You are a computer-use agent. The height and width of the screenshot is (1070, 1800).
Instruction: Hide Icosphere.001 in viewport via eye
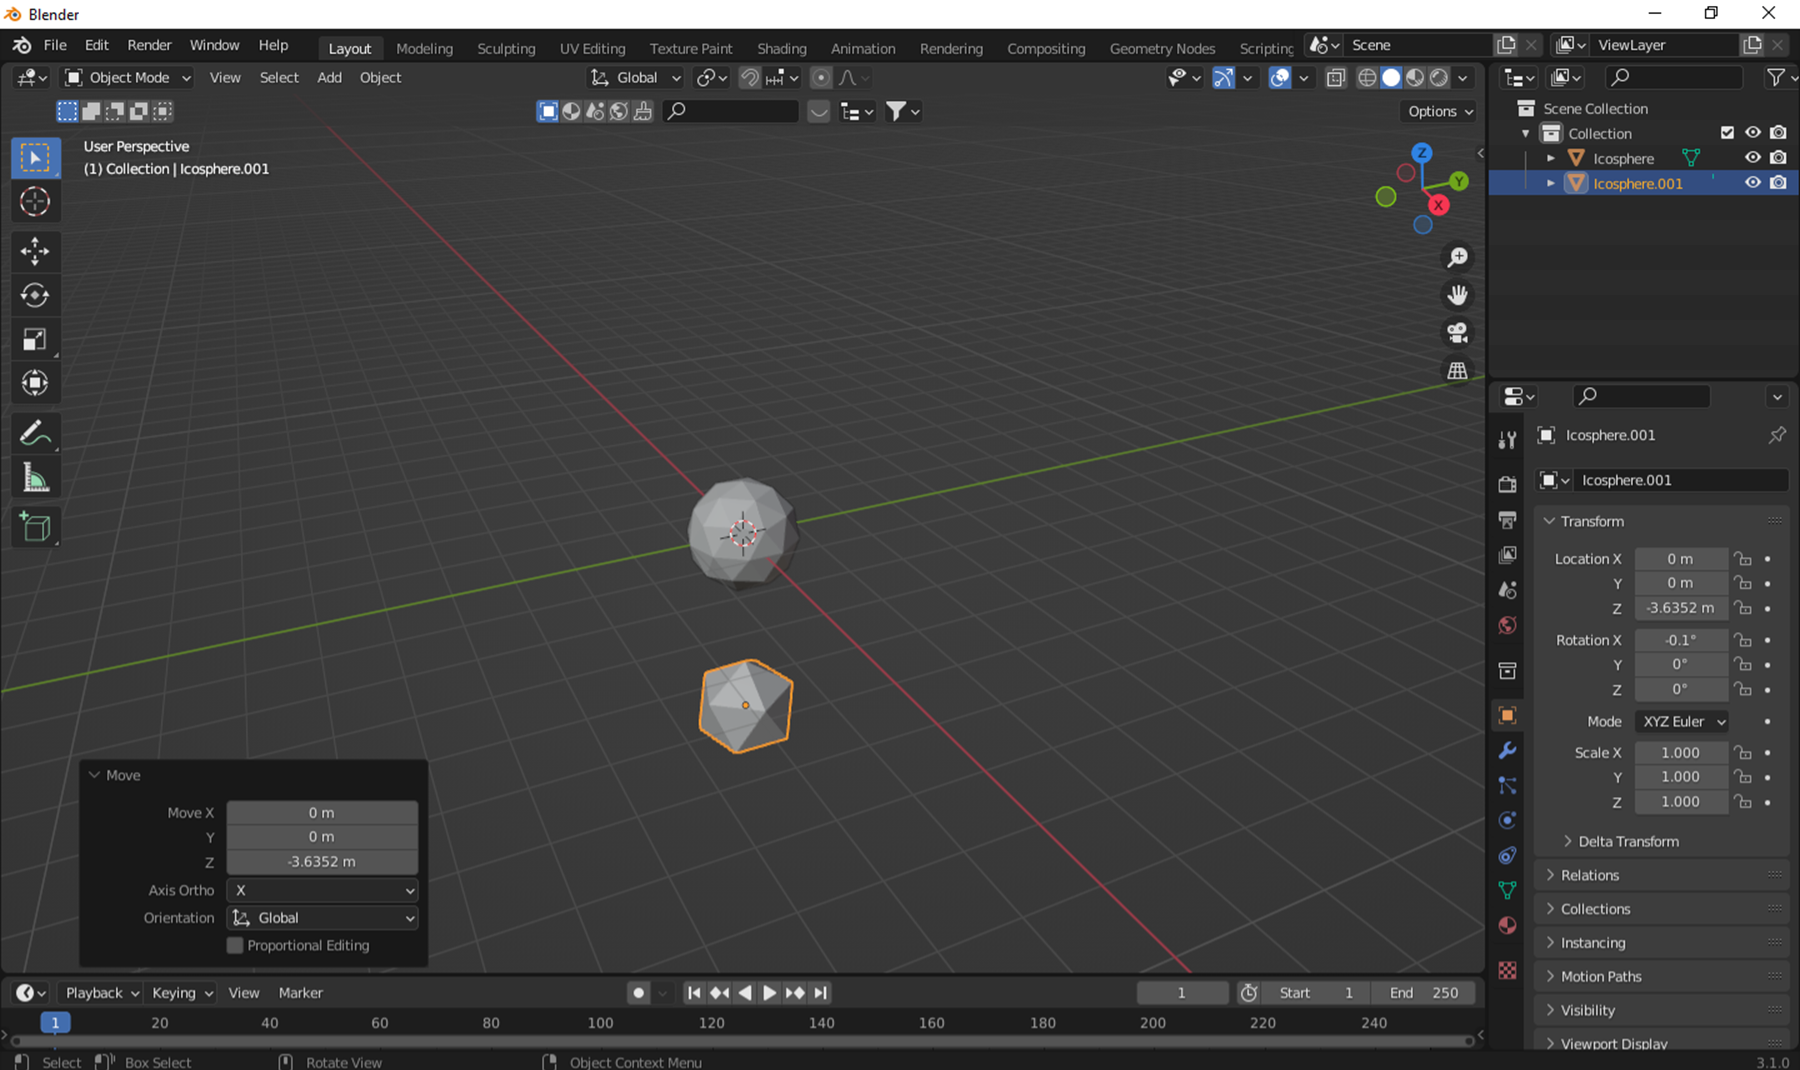[1753, 183]
